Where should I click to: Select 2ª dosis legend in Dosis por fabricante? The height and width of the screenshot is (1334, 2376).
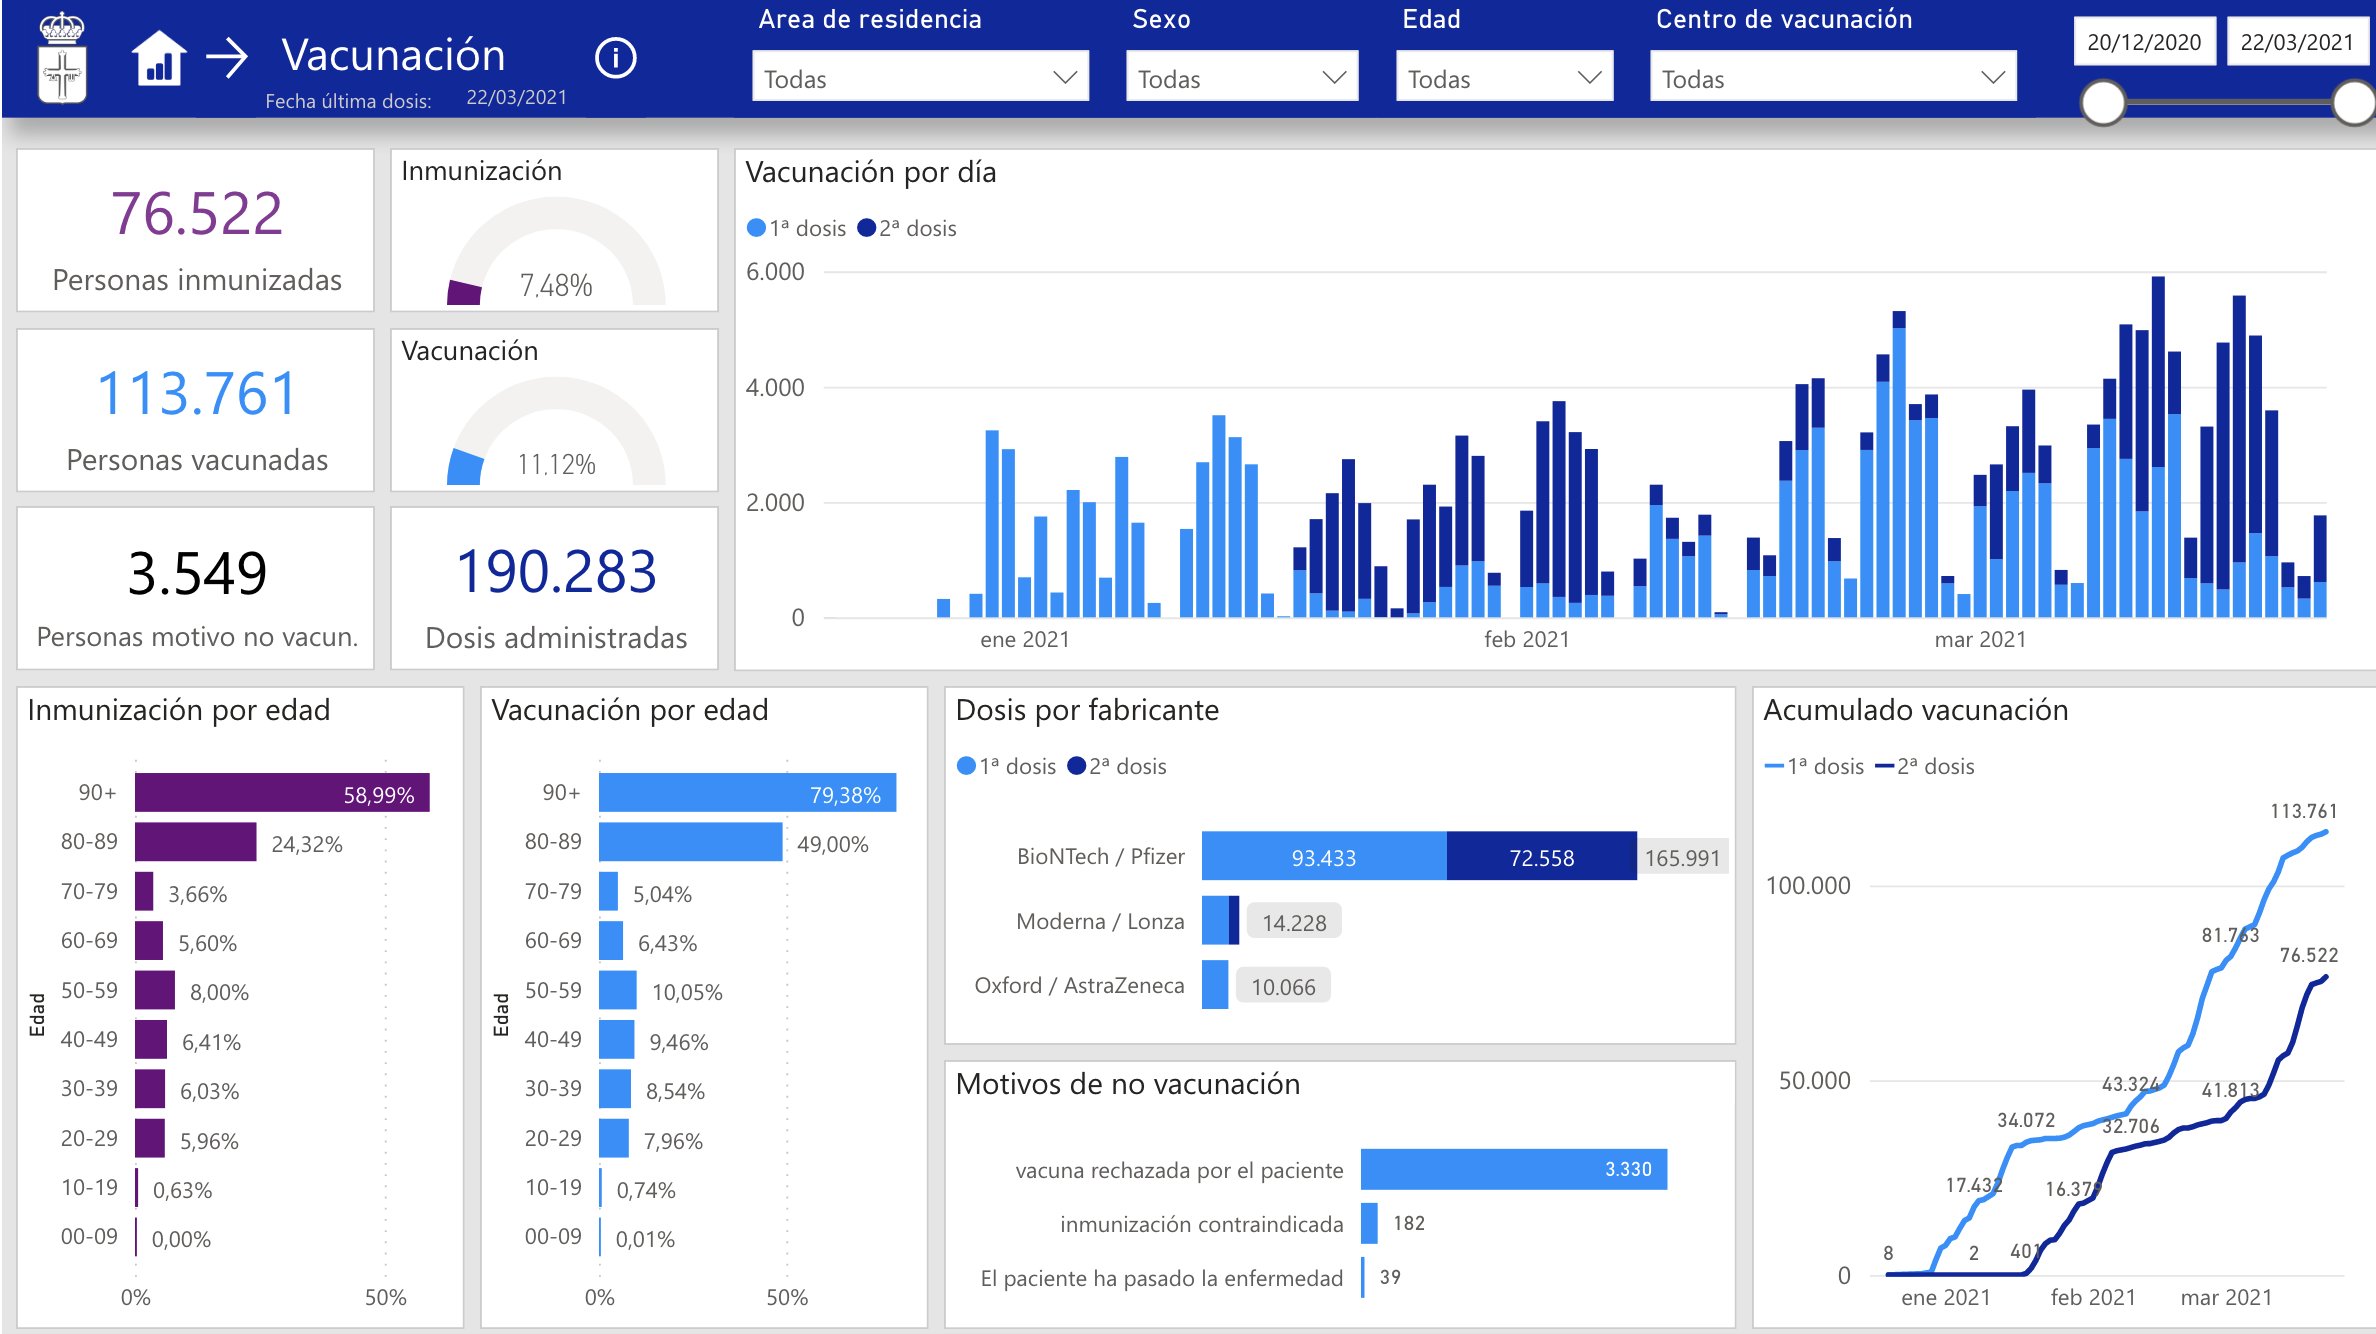1117,766
